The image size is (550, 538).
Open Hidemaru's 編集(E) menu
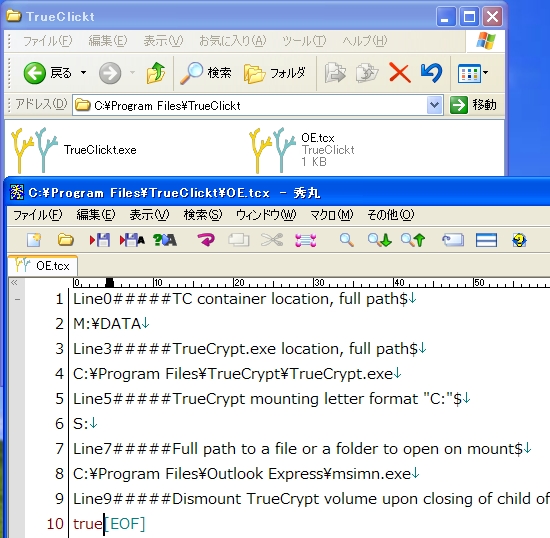coord(96,215)
